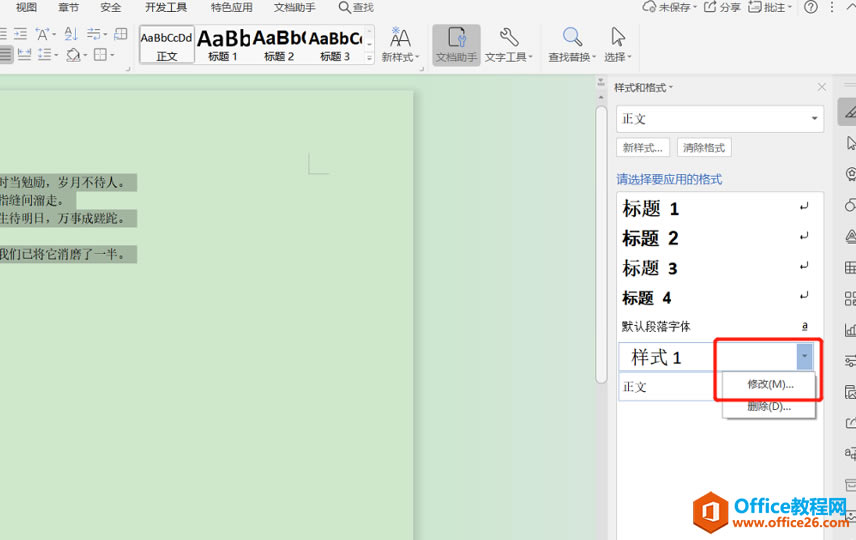This screenshot has height=540, width=856.
Task: Click the table frame icon next to Styles gallery
Action: coord(121,34)
